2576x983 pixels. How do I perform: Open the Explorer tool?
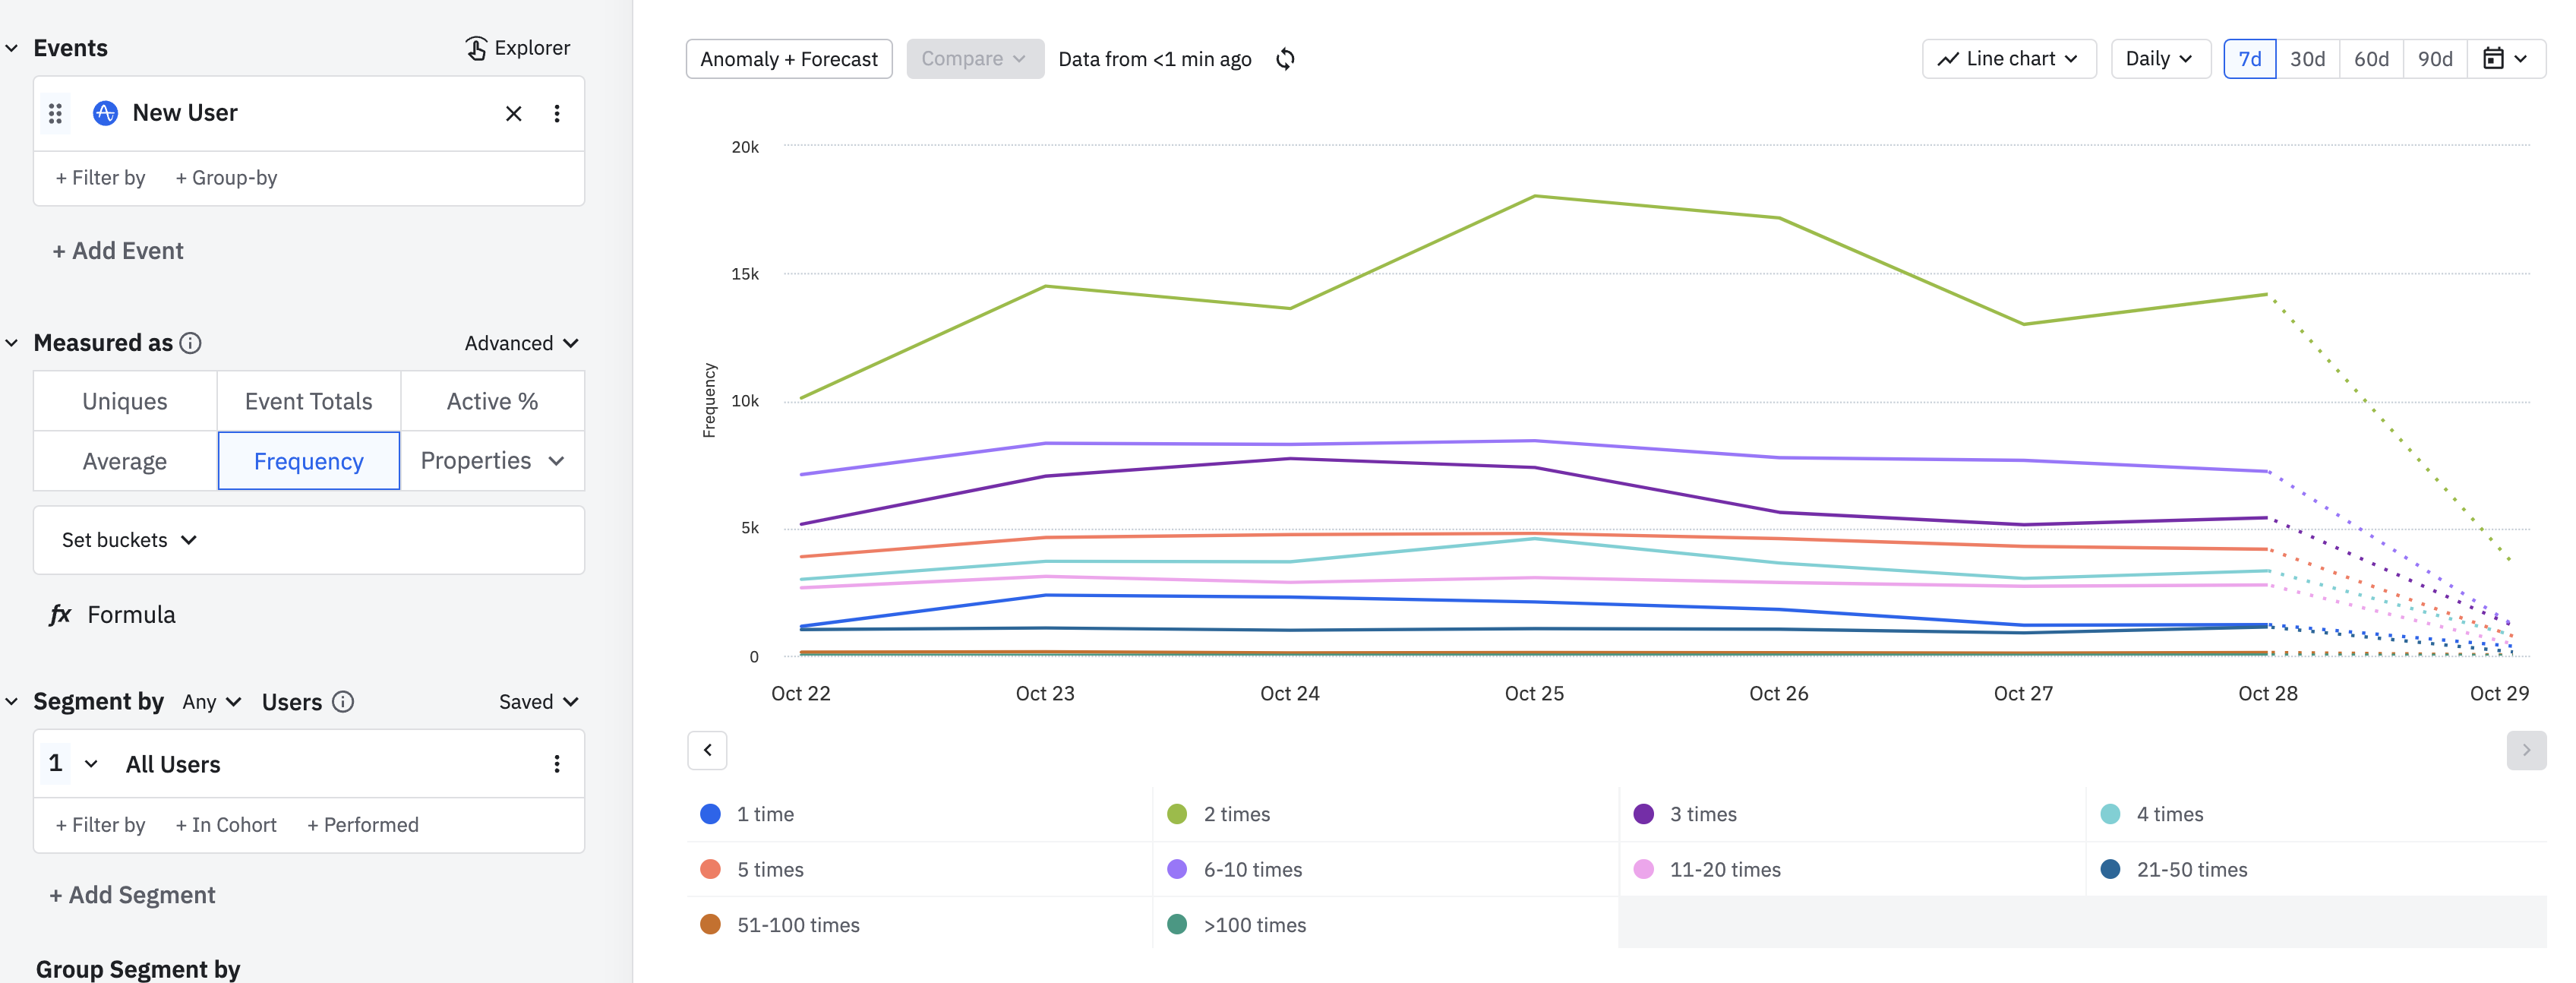coord(517,48)
